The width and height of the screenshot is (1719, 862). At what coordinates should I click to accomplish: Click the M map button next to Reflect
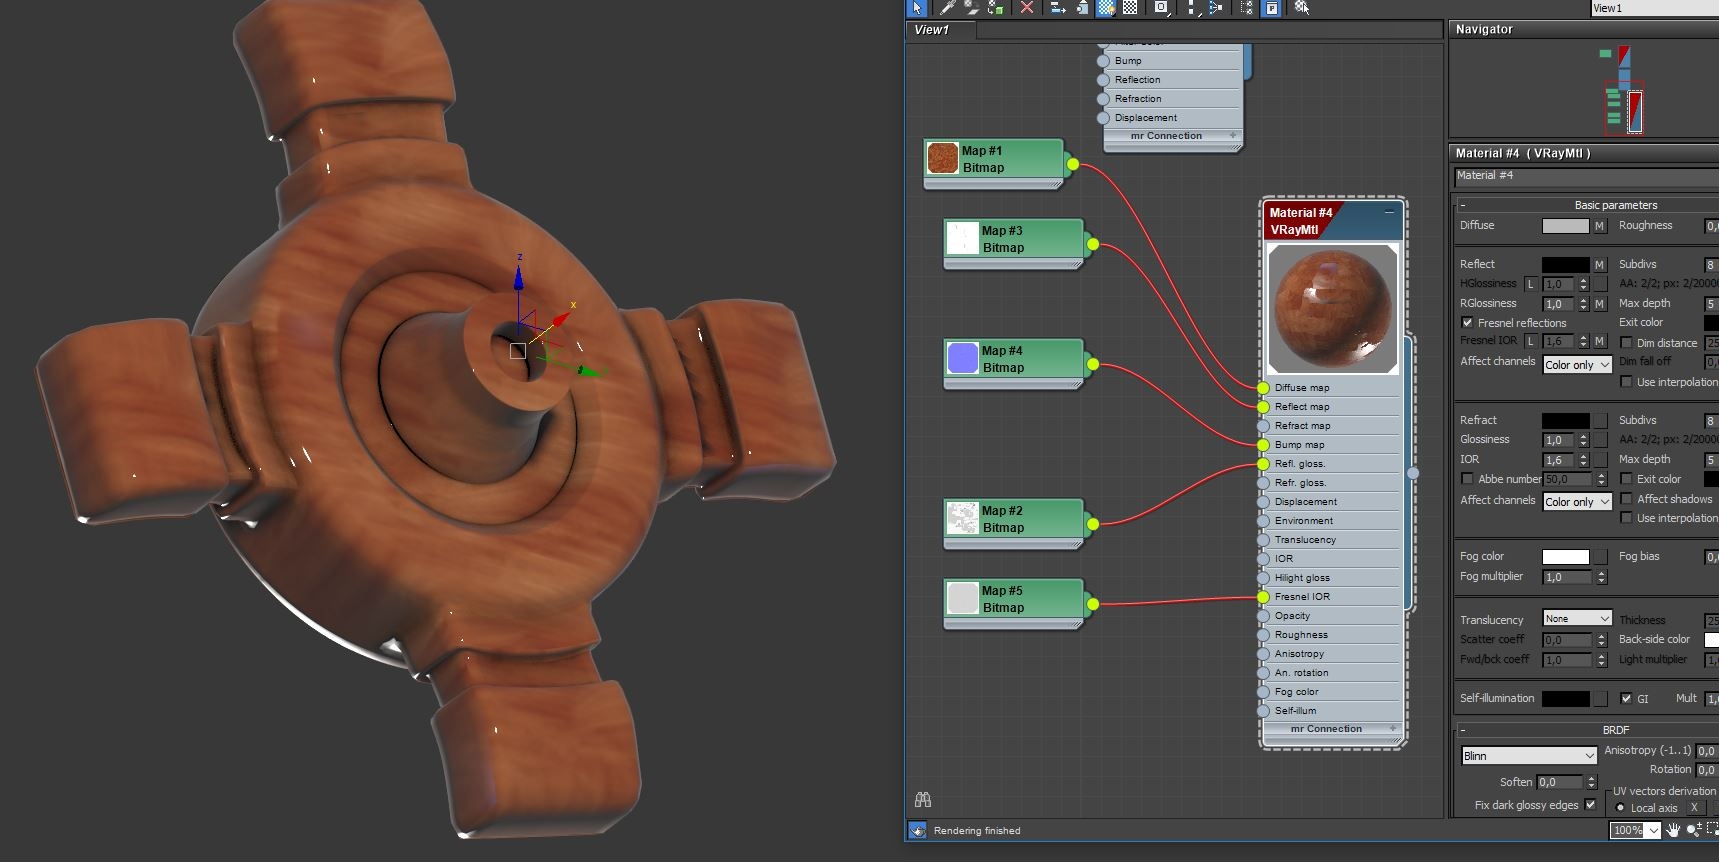[x=1599, y=265]
